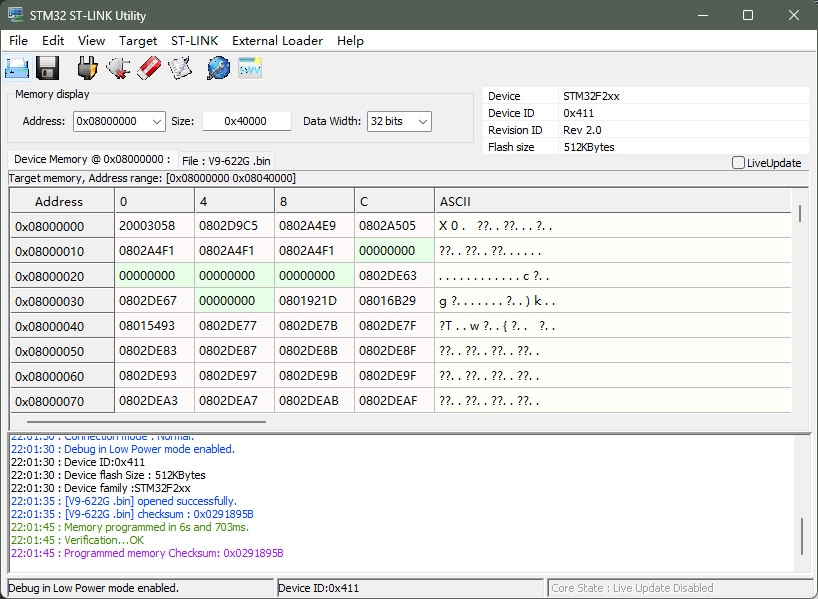Select cell value 08015493

click(154, 326)
